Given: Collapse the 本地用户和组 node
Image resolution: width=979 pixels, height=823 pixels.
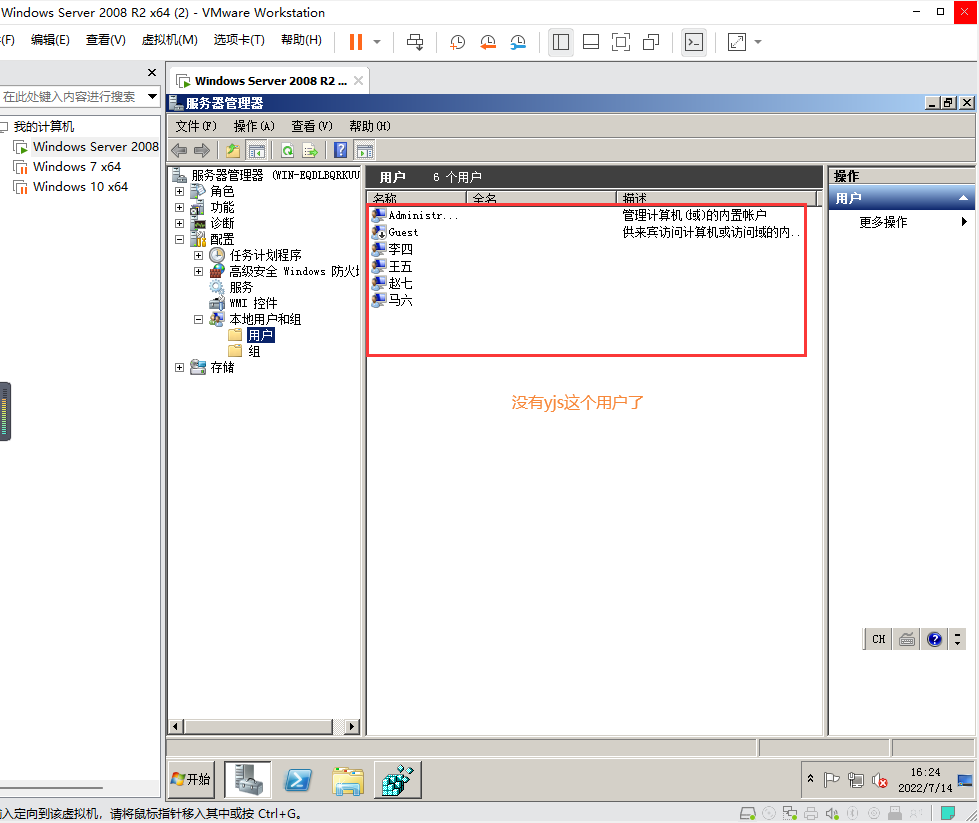Looking at the screenshot, I should click(199, 319).
